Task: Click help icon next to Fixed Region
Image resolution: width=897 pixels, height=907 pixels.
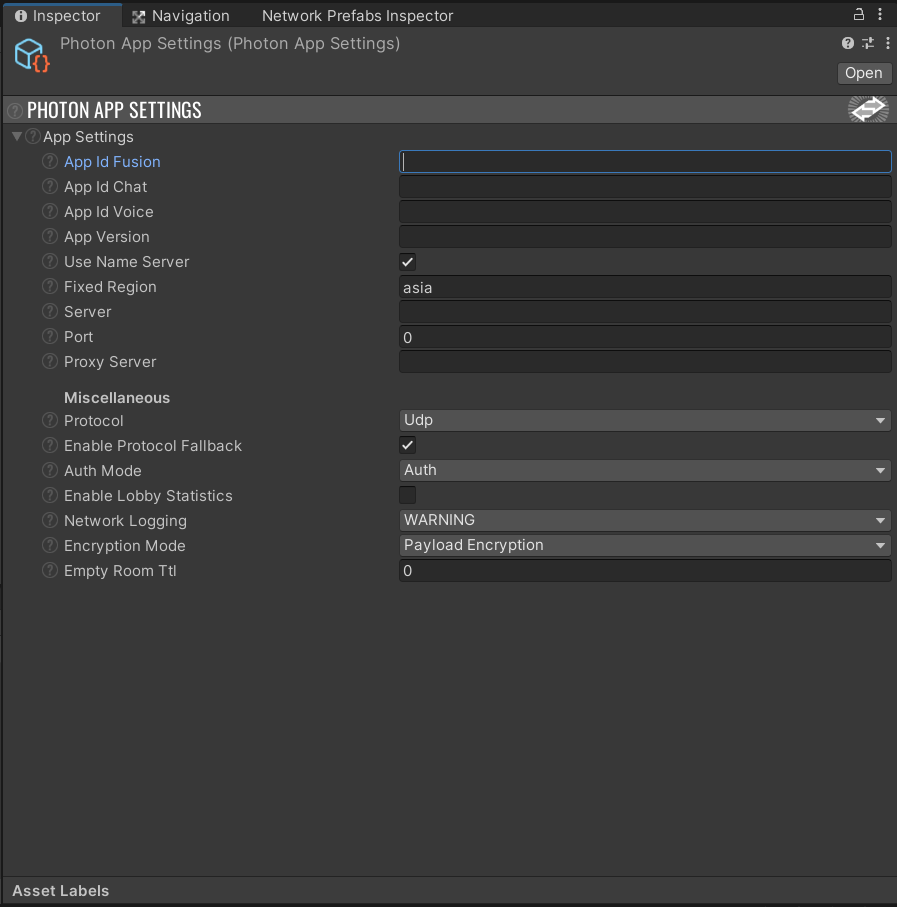Action: pyautogui.click(x=50, y=286)
